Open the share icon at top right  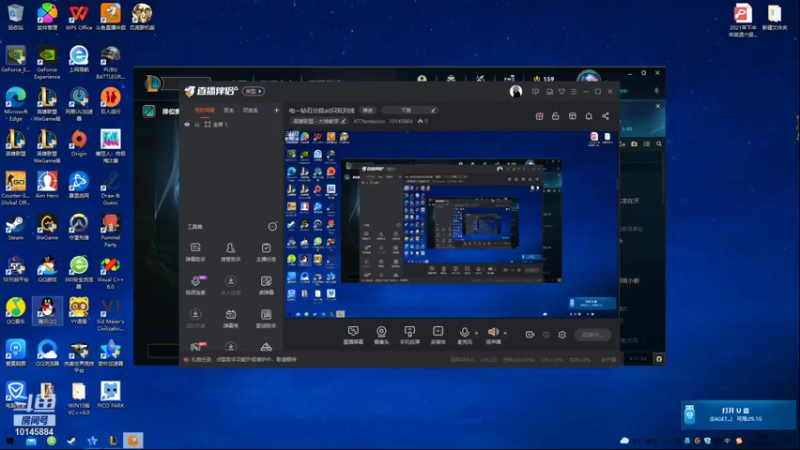(x=606, y=116)
